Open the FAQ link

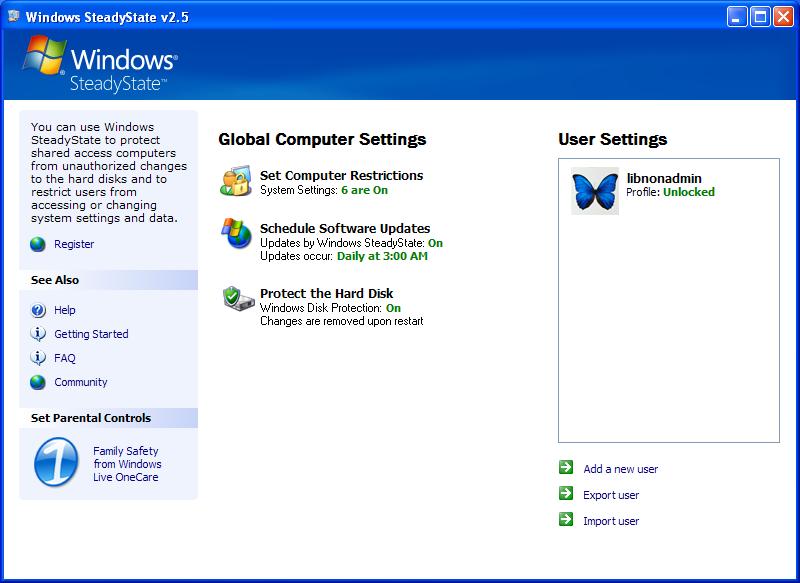[65, 358]
